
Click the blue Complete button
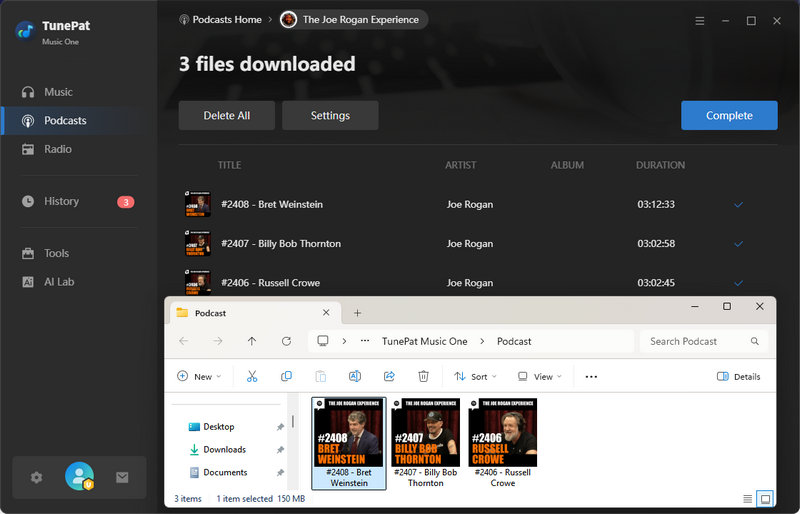tap(729, 115)
